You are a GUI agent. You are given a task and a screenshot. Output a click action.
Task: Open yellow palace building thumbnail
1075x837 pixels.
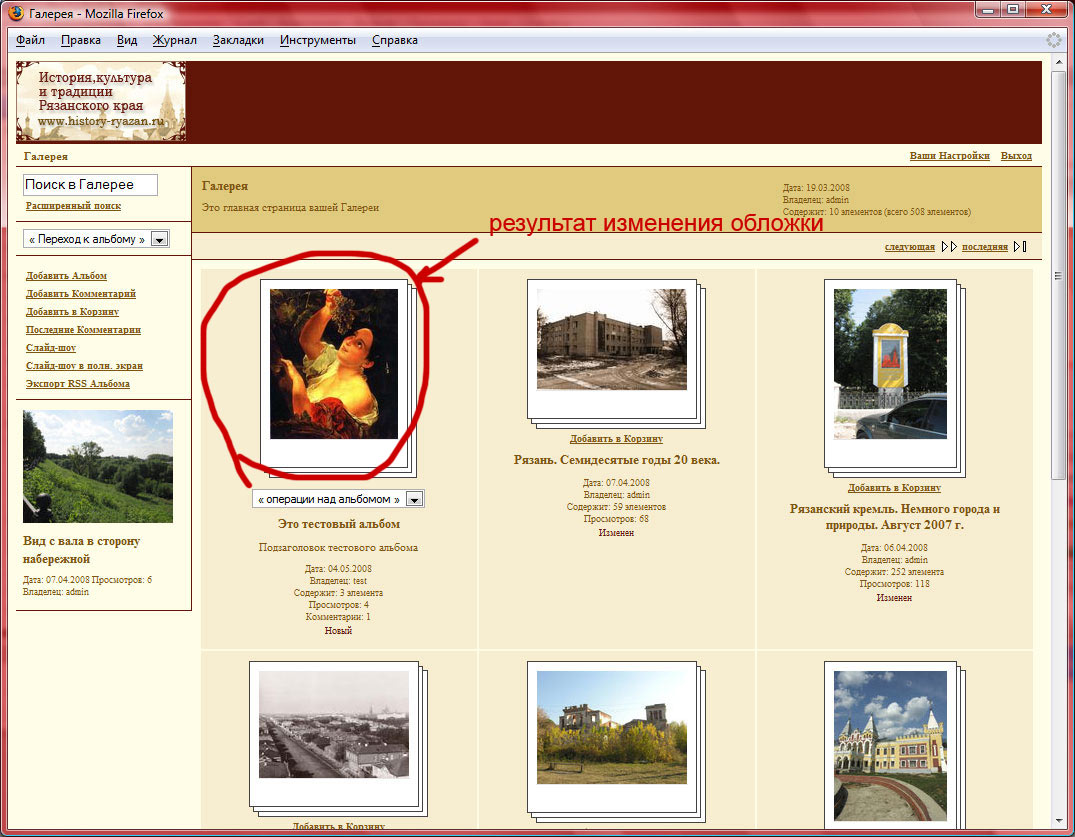[x=890, y=746]
